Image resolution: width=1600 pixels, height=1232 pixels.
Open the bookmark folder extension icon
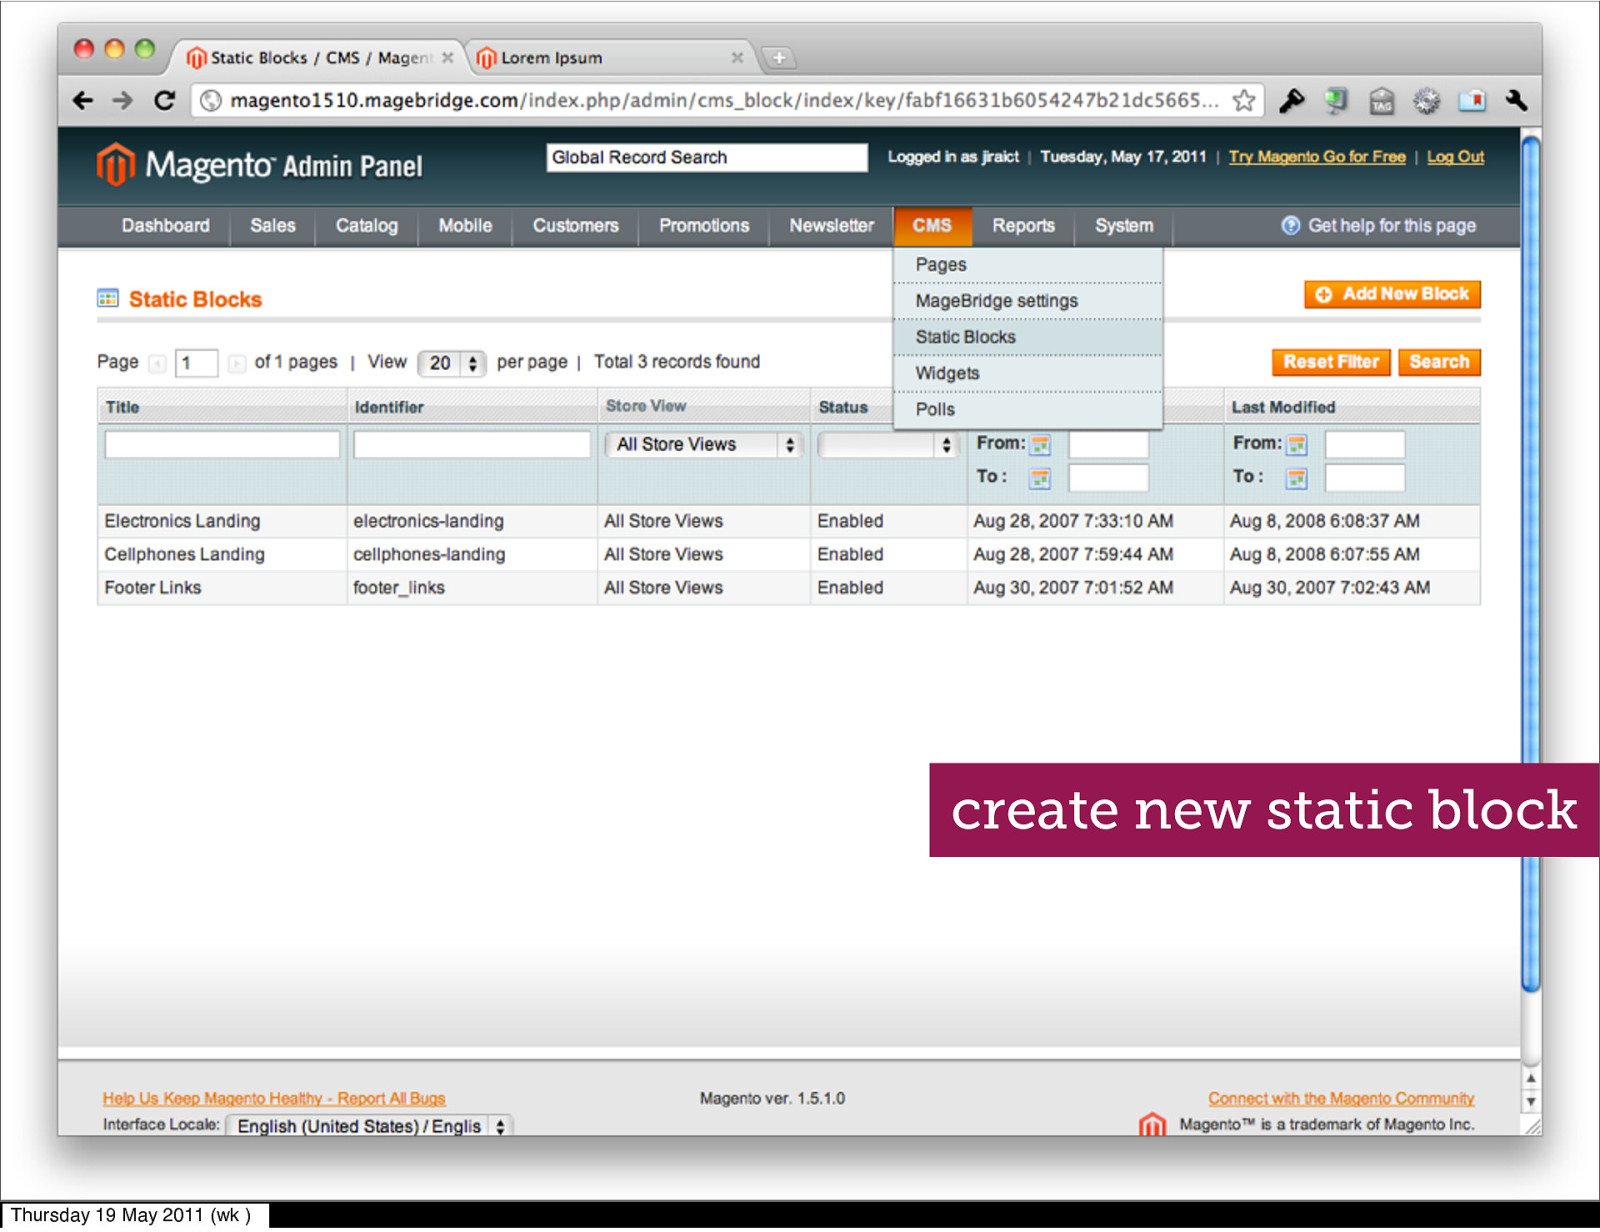tap(1472, 100)
